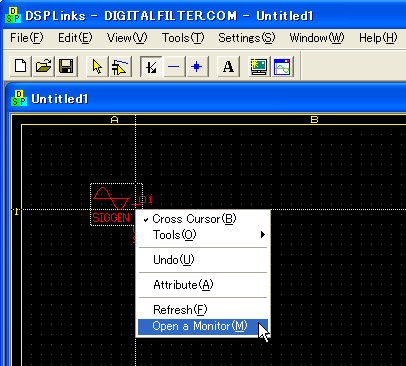
Task: Choose Undo(U) in the context menu
Action: pos(203,260)
